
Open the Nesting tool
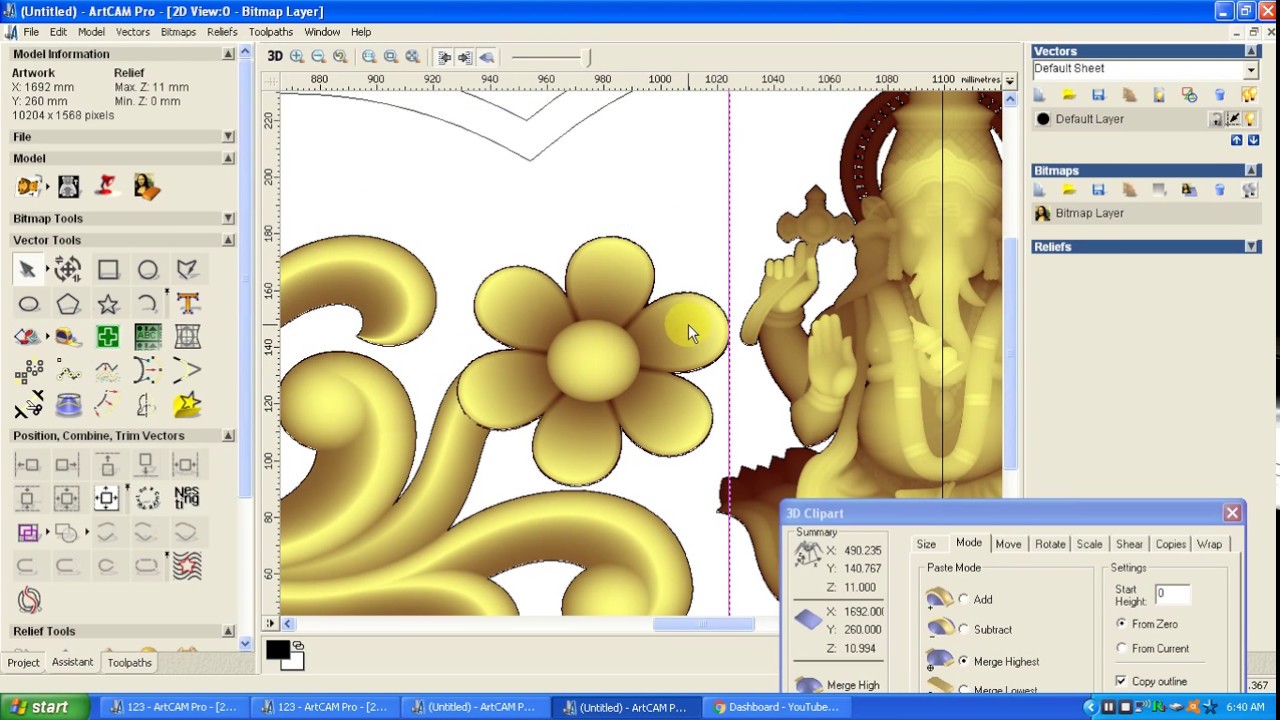point(187,497)
